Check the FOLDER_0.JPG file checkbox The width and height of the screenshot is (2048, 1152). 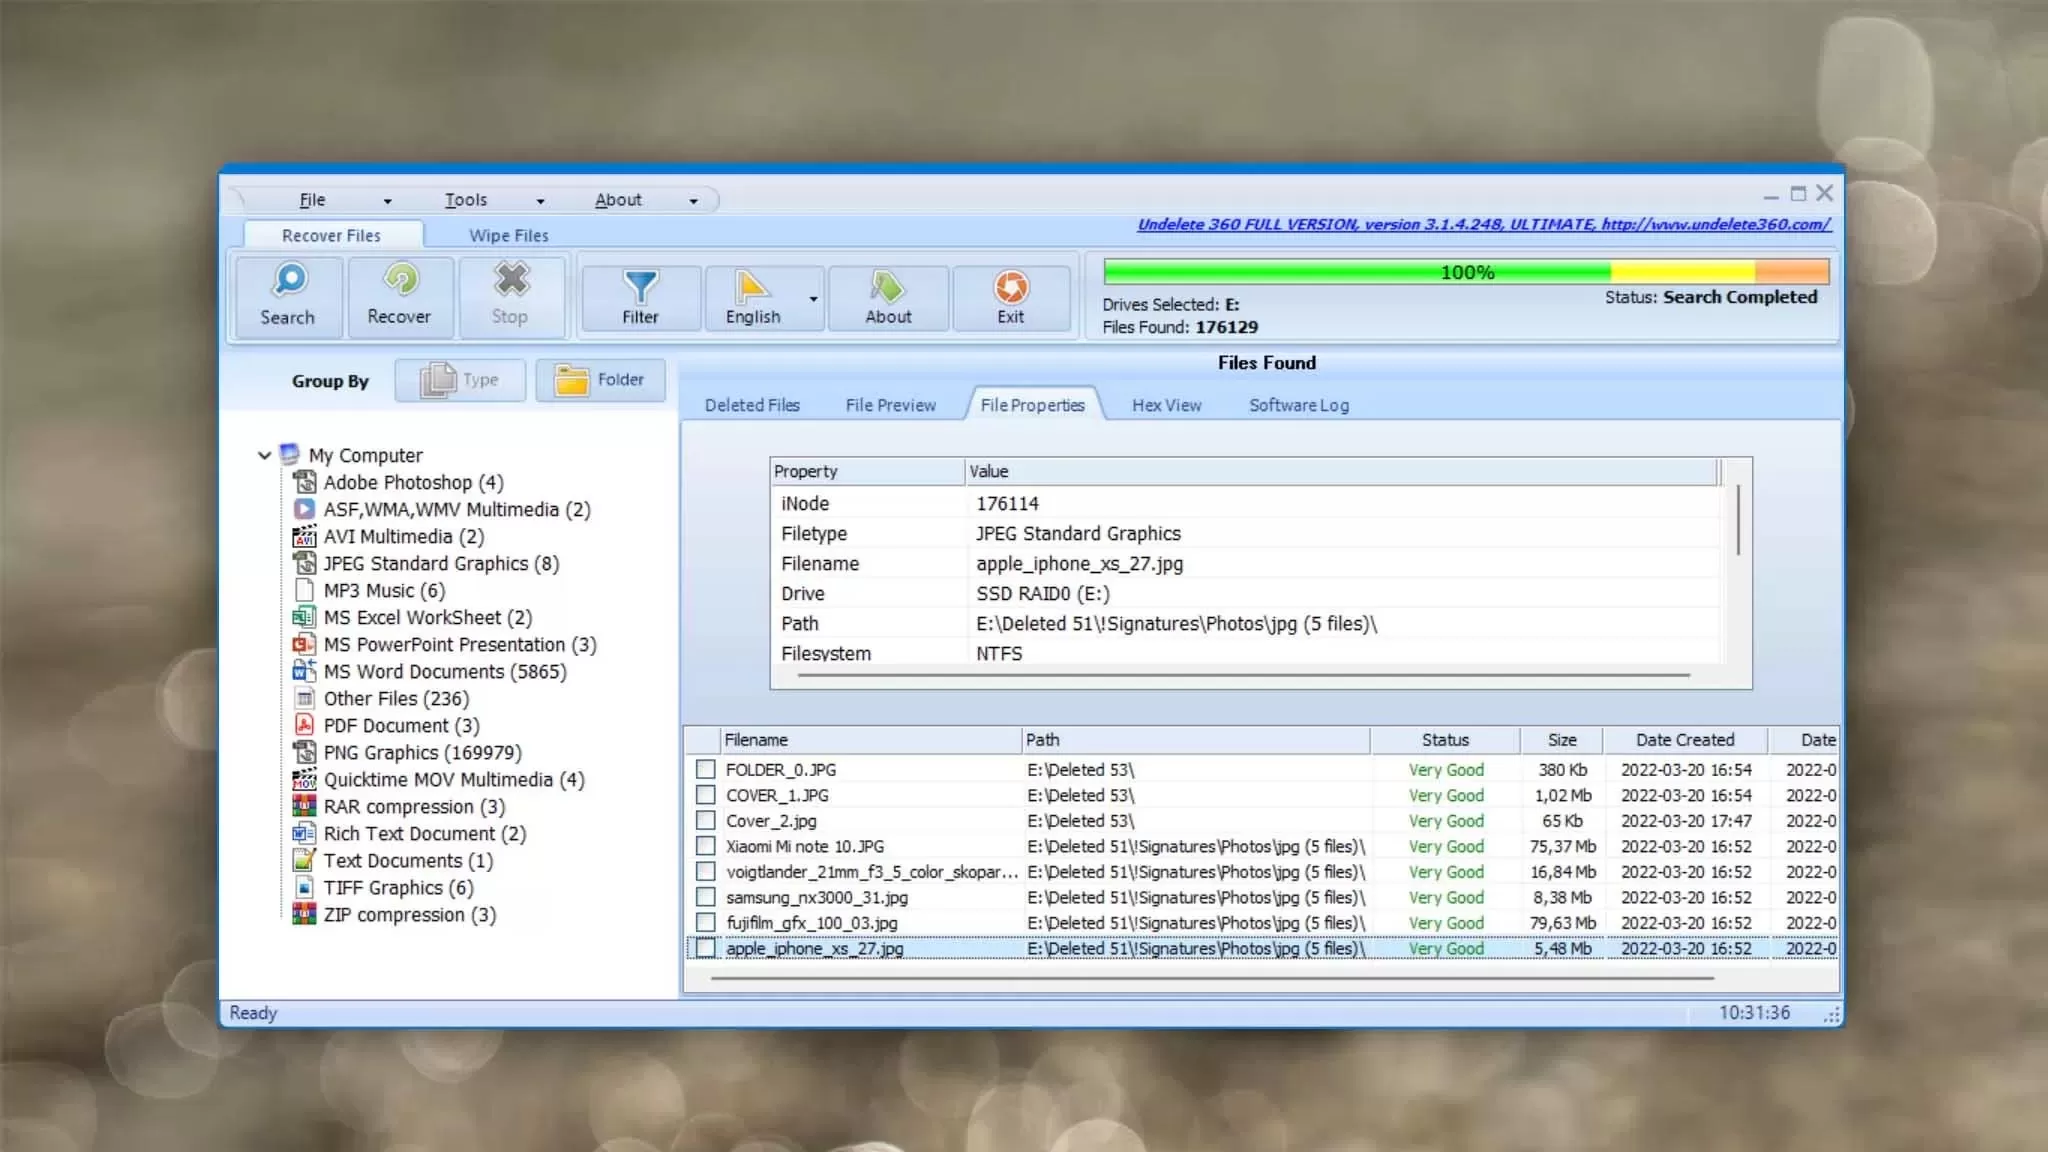click(x=706, y=769)
